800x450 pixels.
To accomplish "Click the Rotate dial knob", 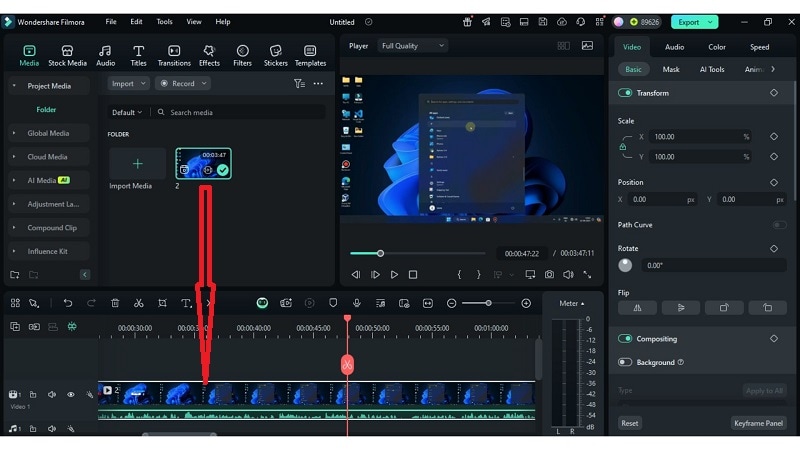I will [625, 265].
